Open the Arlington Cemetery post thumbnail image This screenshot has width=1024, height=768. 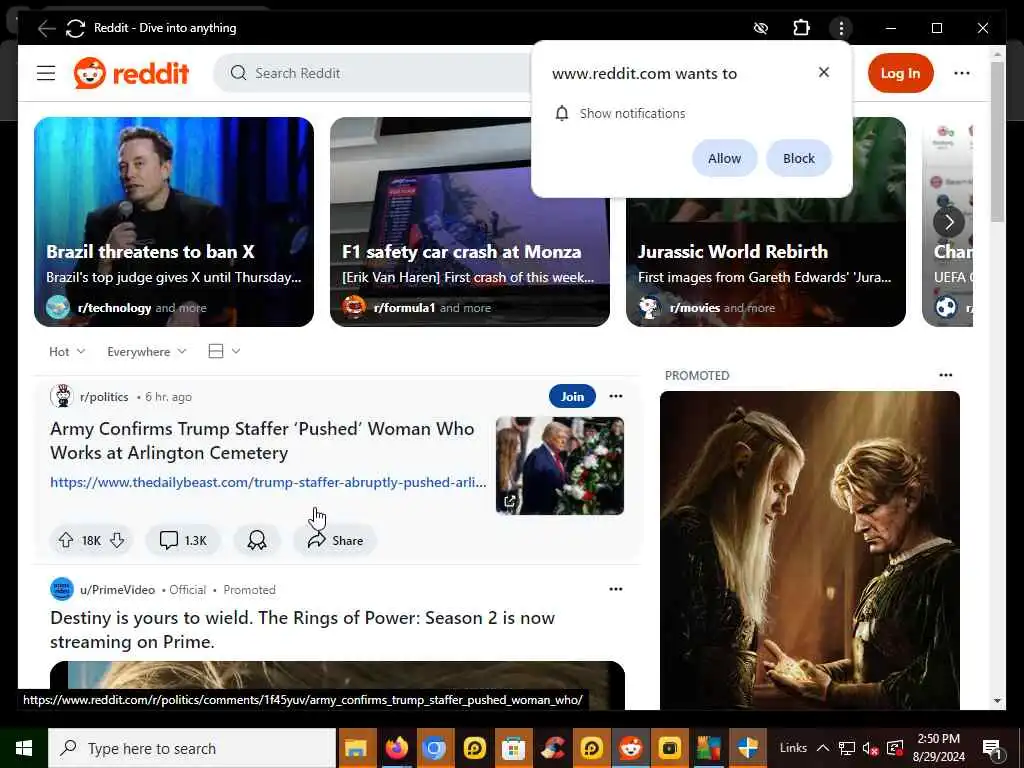(560, 466)
